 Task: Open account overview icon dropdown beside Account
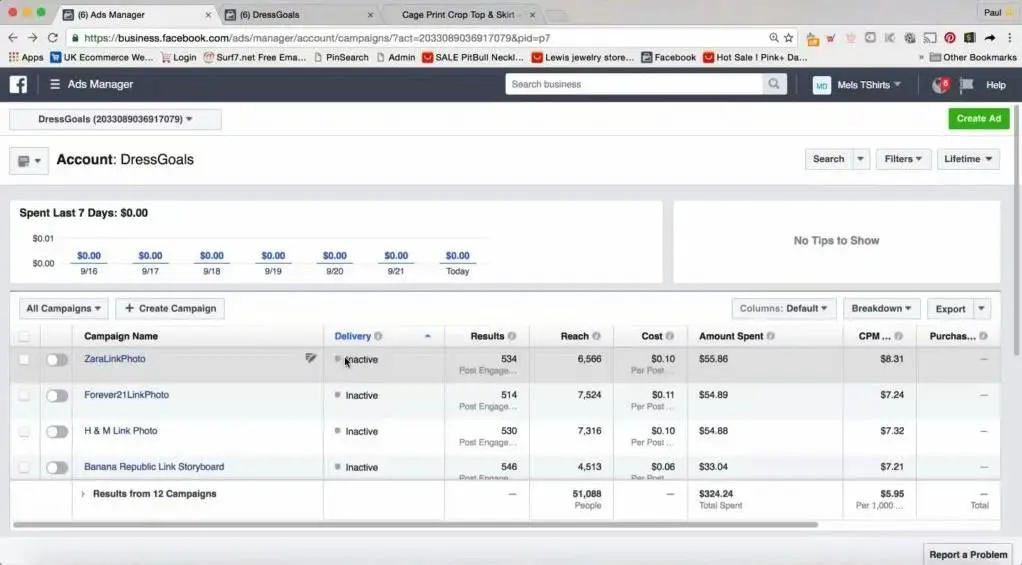(x=29, y=161)
